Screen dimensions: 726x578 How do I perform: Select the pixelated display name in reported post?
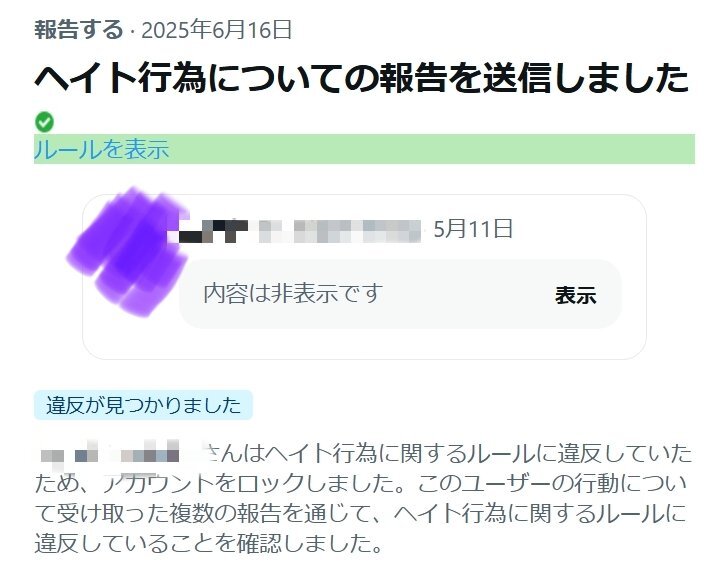pyautogui.click(x=214, y=231)
